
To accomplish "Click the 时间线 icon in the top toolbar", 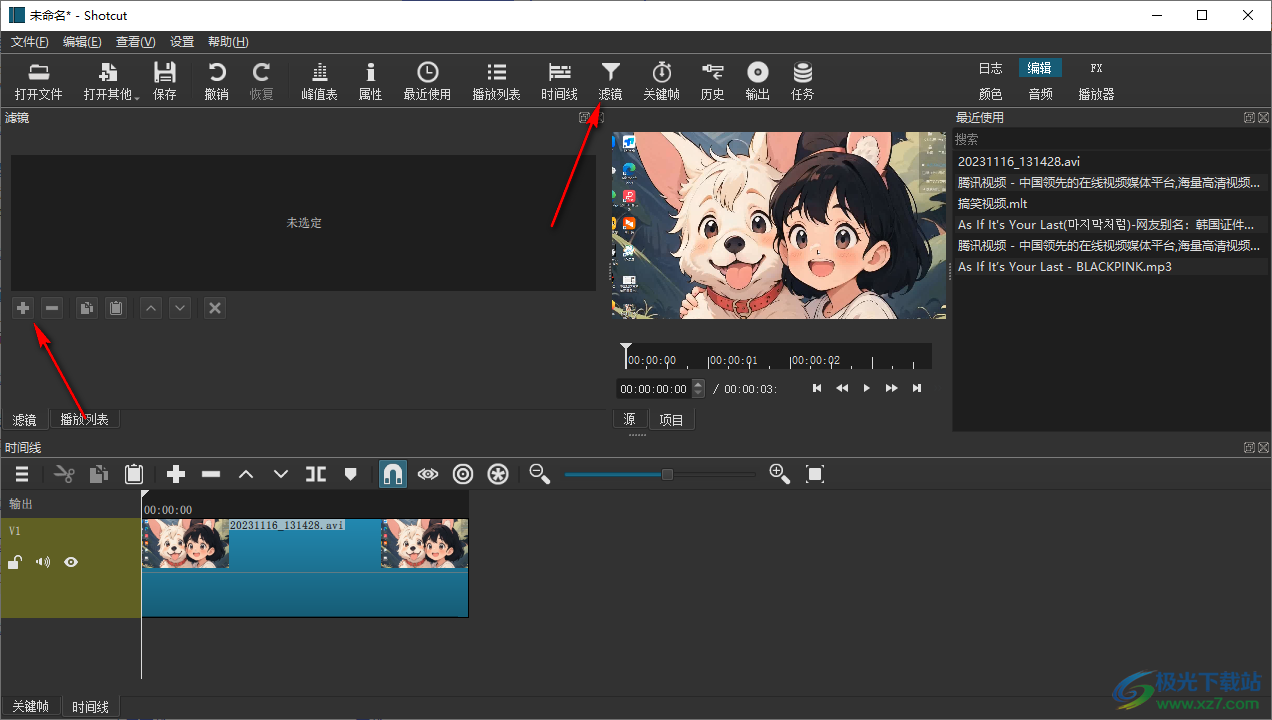I will coord(559,81).
